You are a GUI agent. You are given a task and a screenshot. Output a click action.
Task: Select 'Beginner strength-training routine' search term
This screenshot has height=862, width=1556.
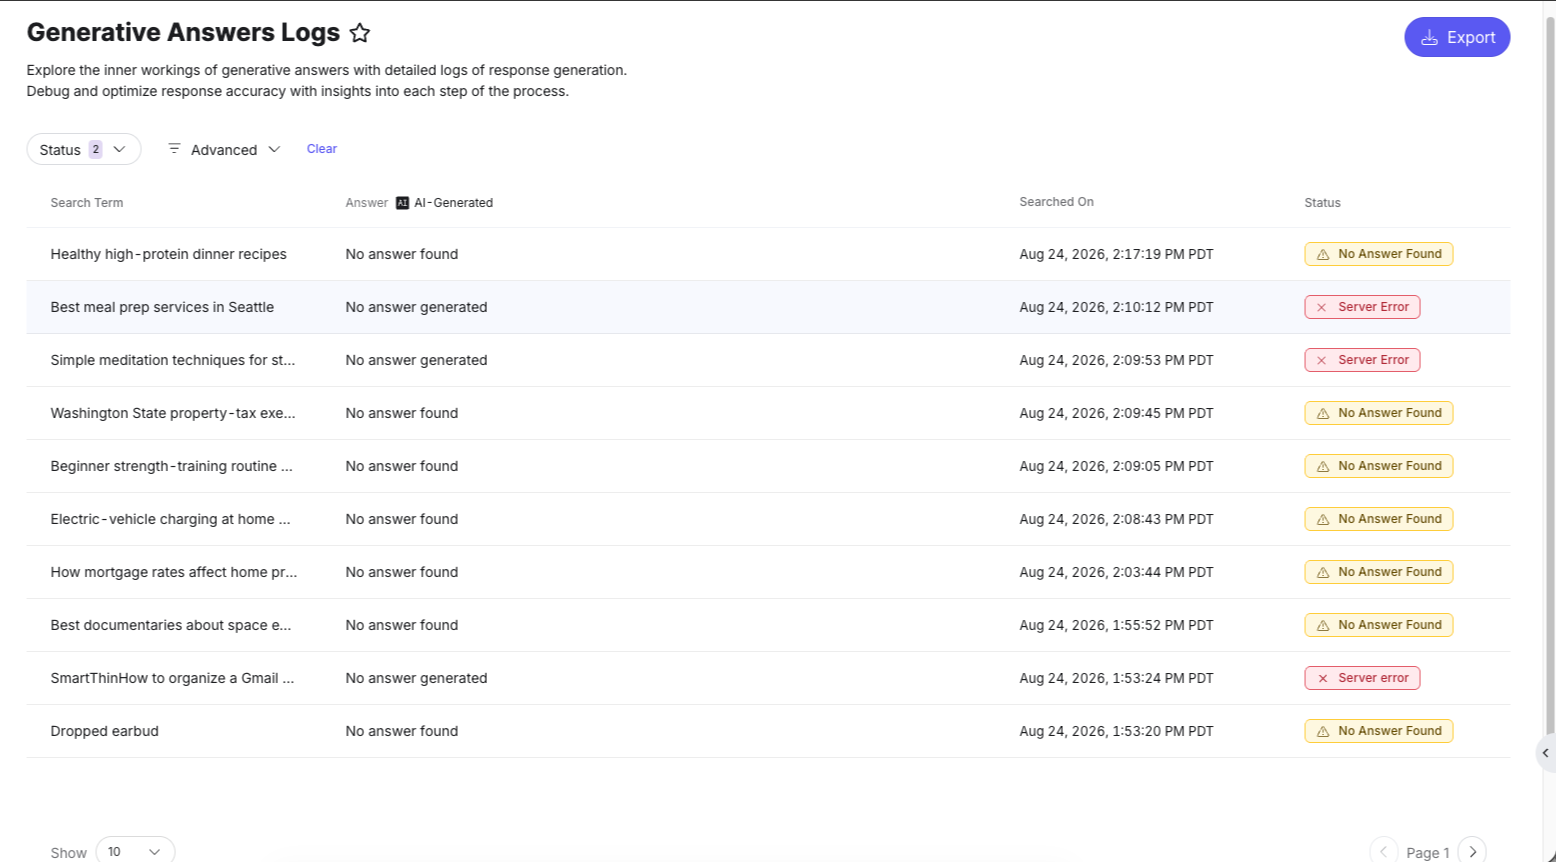pos(172,466)
